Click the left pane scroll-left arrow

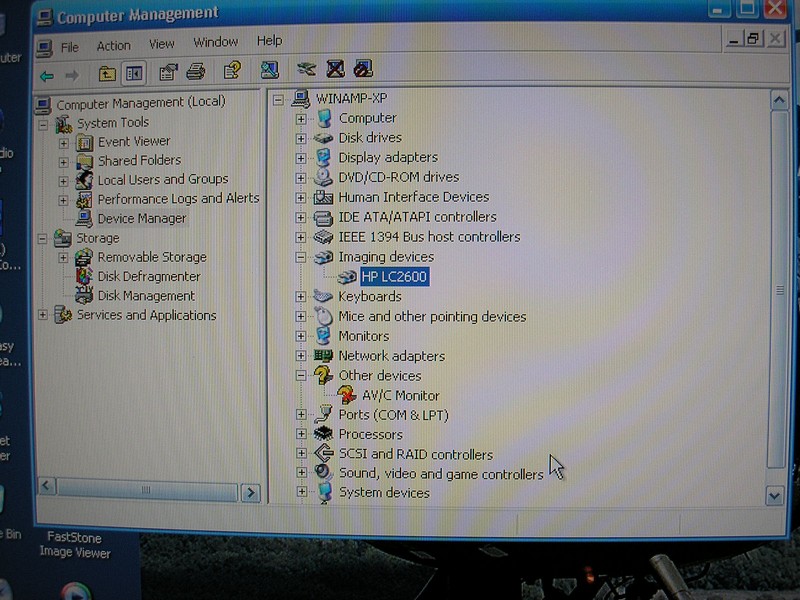click(x=46, y=485)
